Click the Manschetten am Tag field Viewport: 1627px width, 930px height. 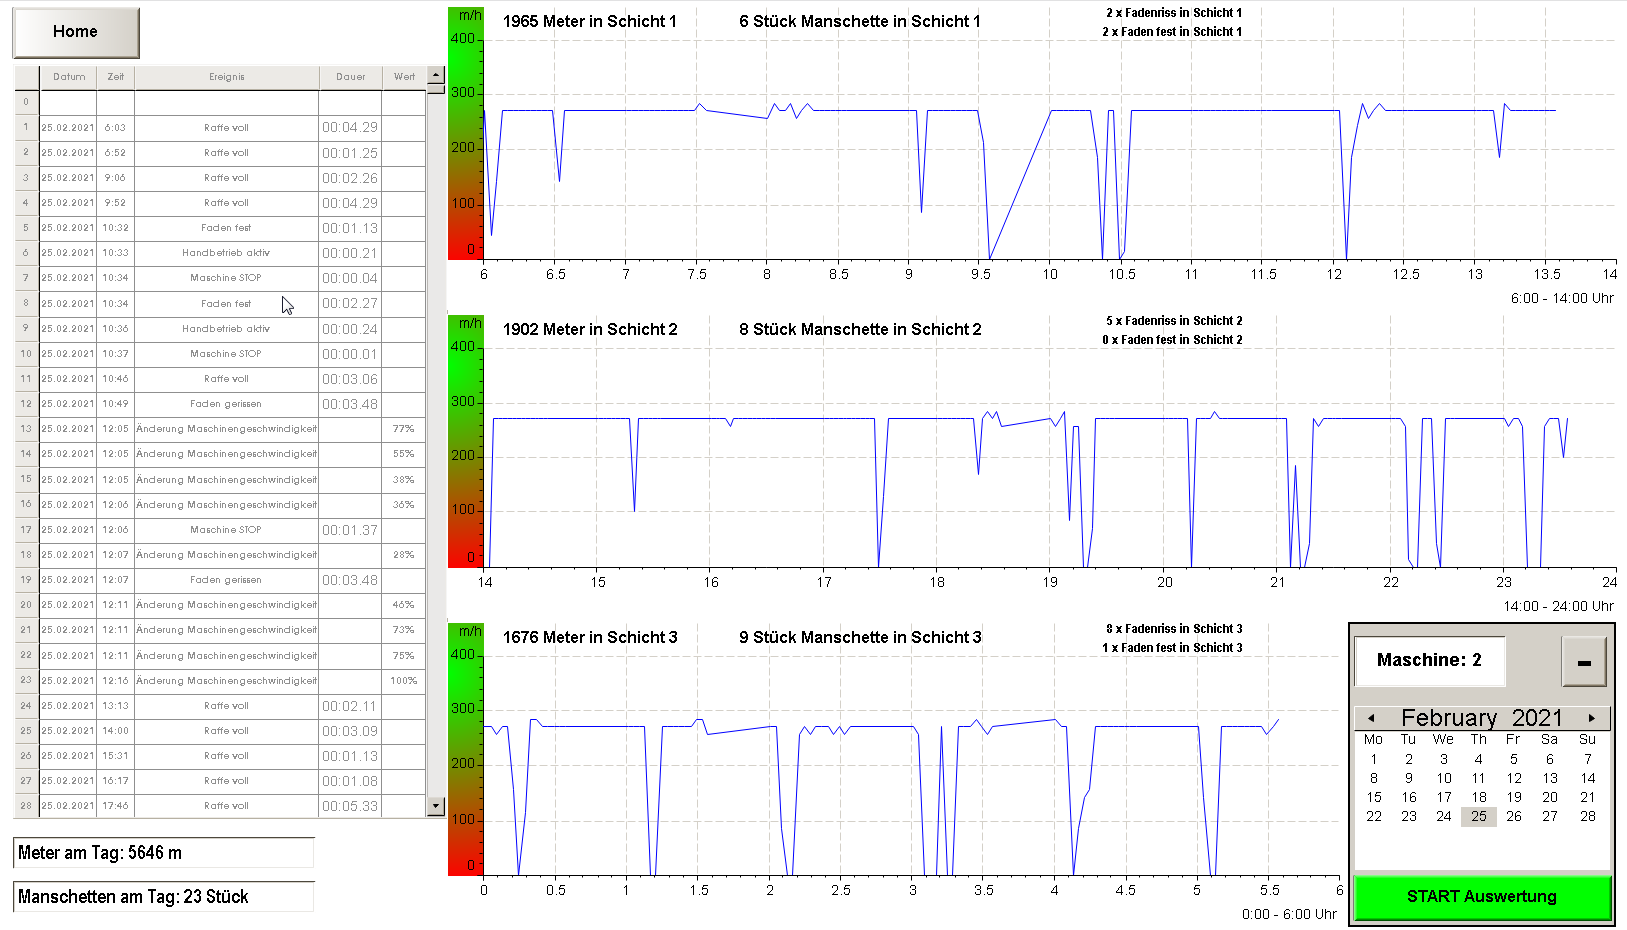click(164, 897)
